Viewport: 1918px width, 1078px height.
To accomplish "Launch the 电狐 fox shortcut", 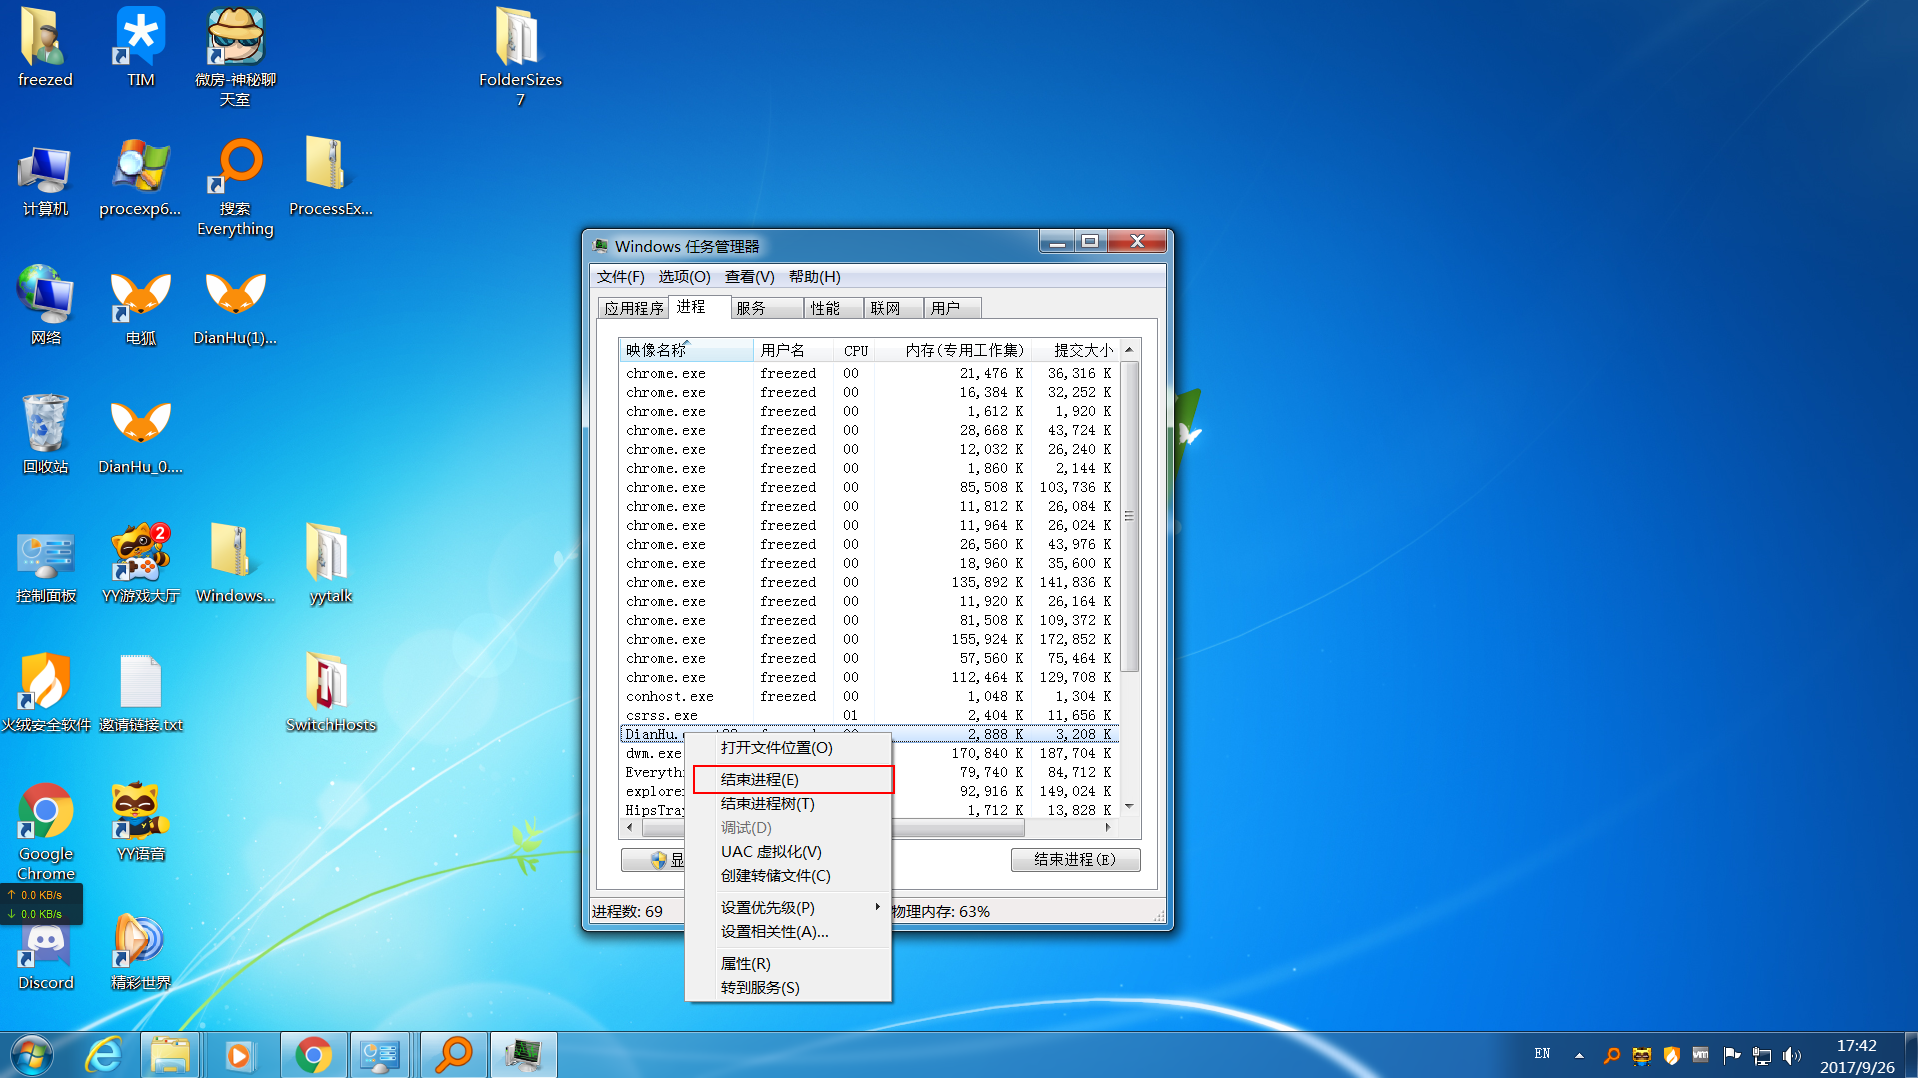I will [x=140, y=308].
